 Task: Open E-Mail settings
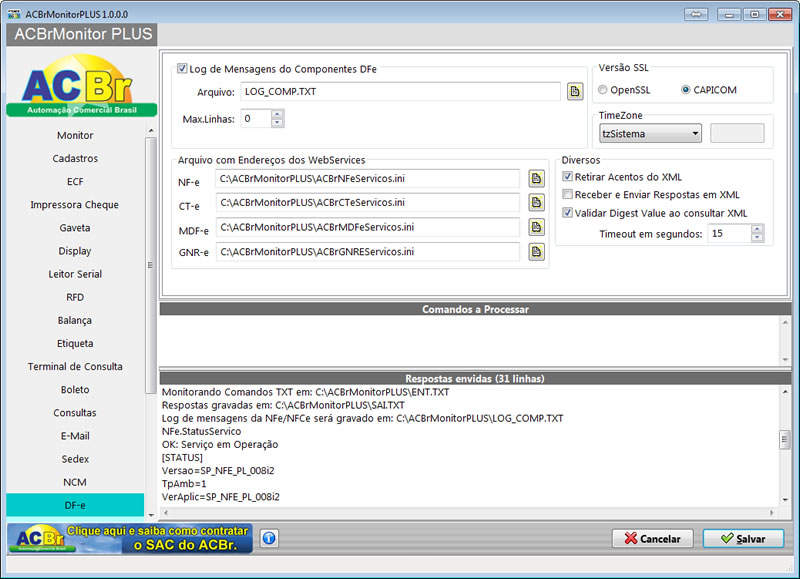coord(75,436)
